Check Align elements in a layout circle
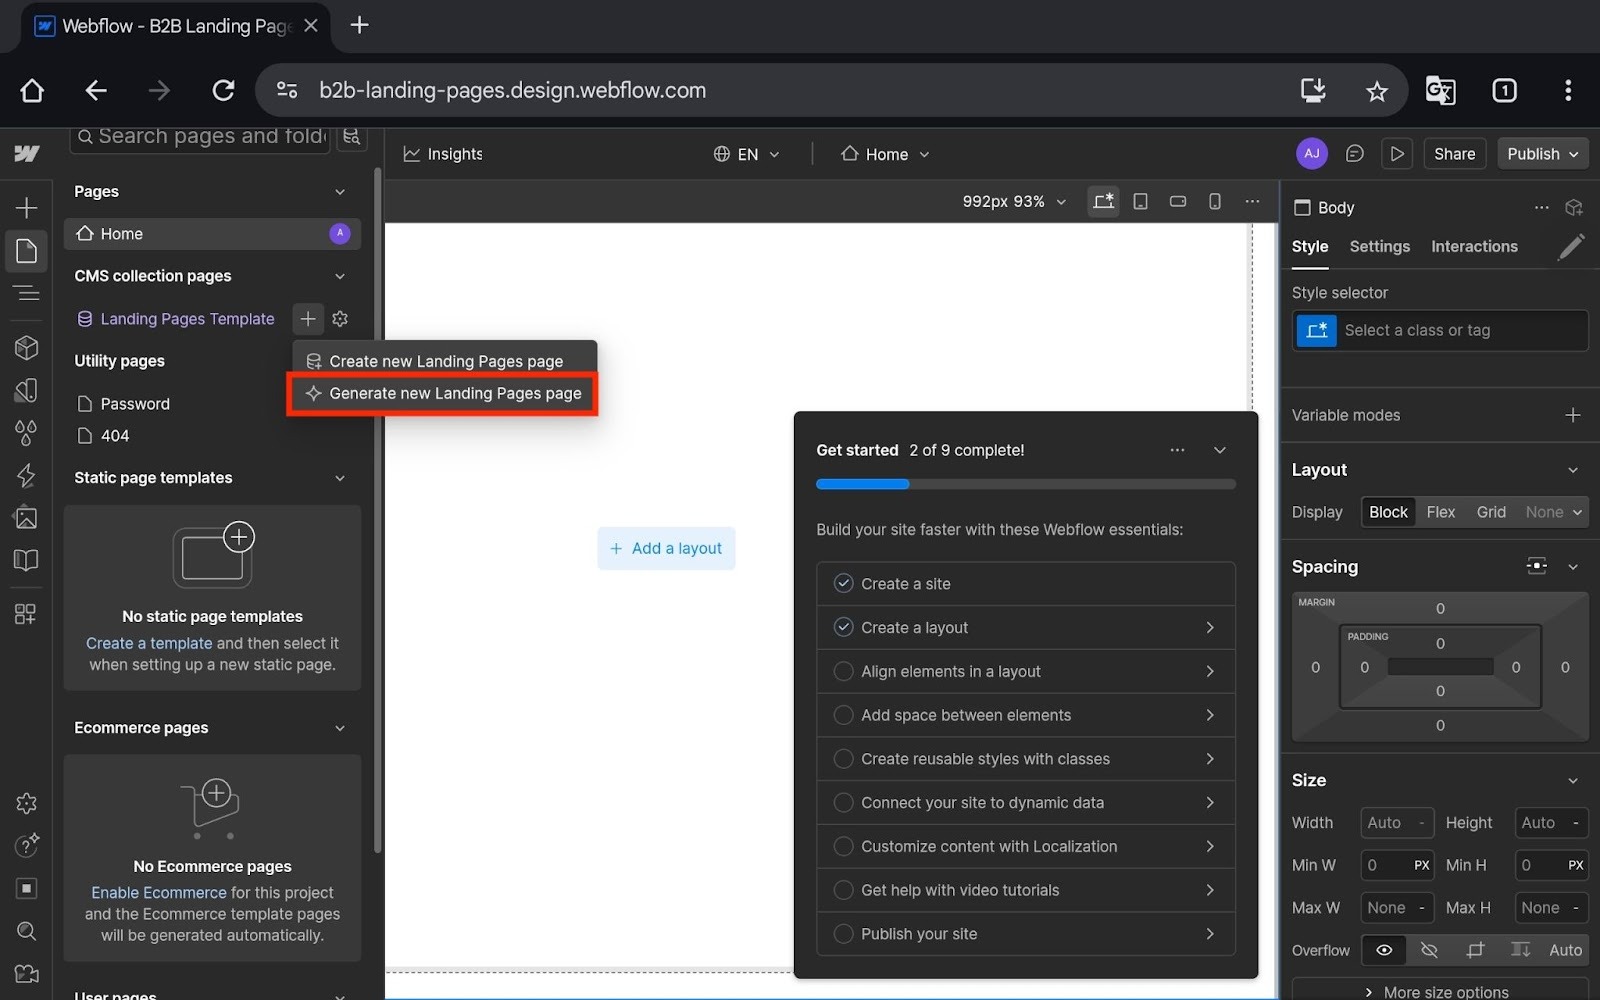 tap(844, 671)
